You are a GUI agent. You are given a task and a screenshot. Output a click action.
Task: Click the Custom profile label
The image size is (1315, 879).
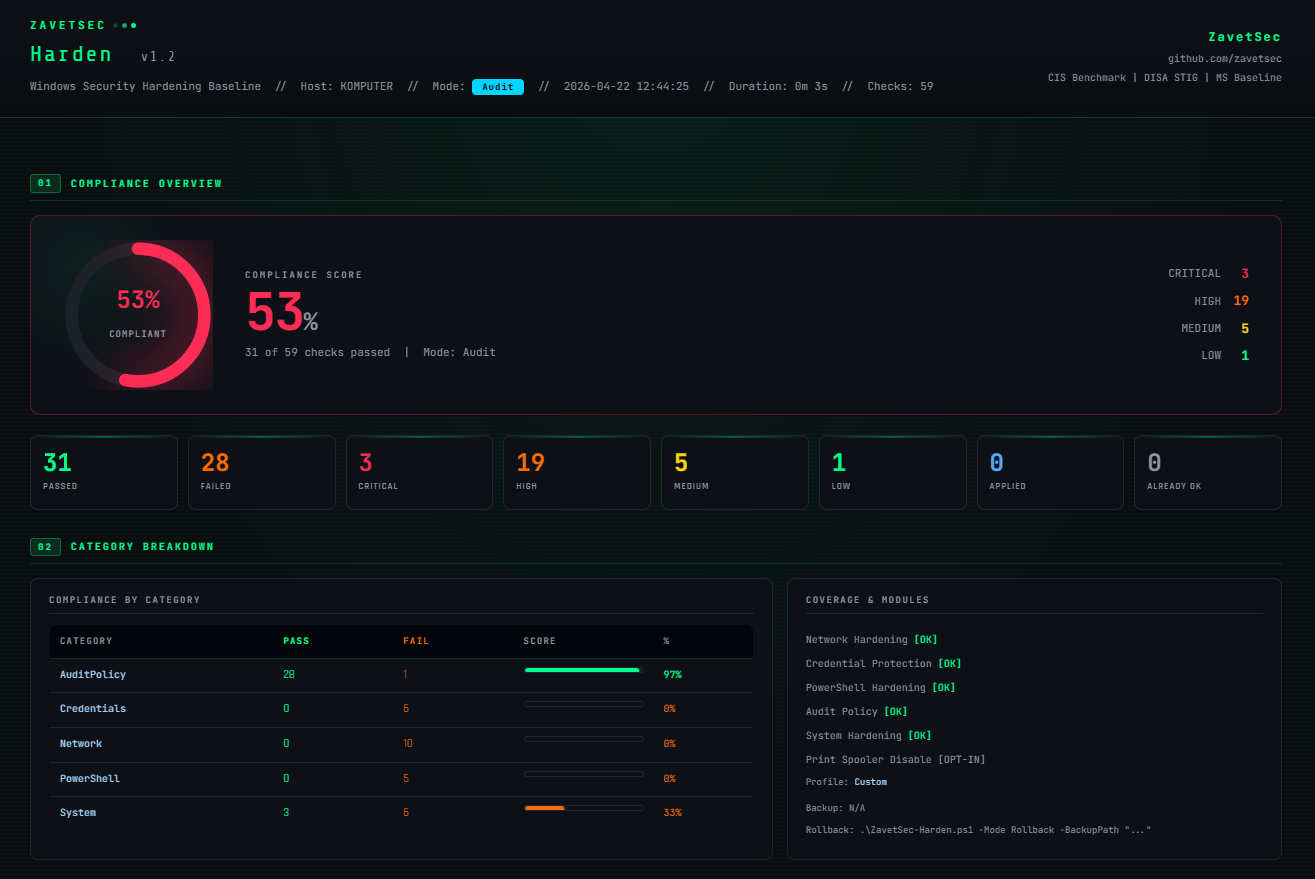click(x=871, y=782)
